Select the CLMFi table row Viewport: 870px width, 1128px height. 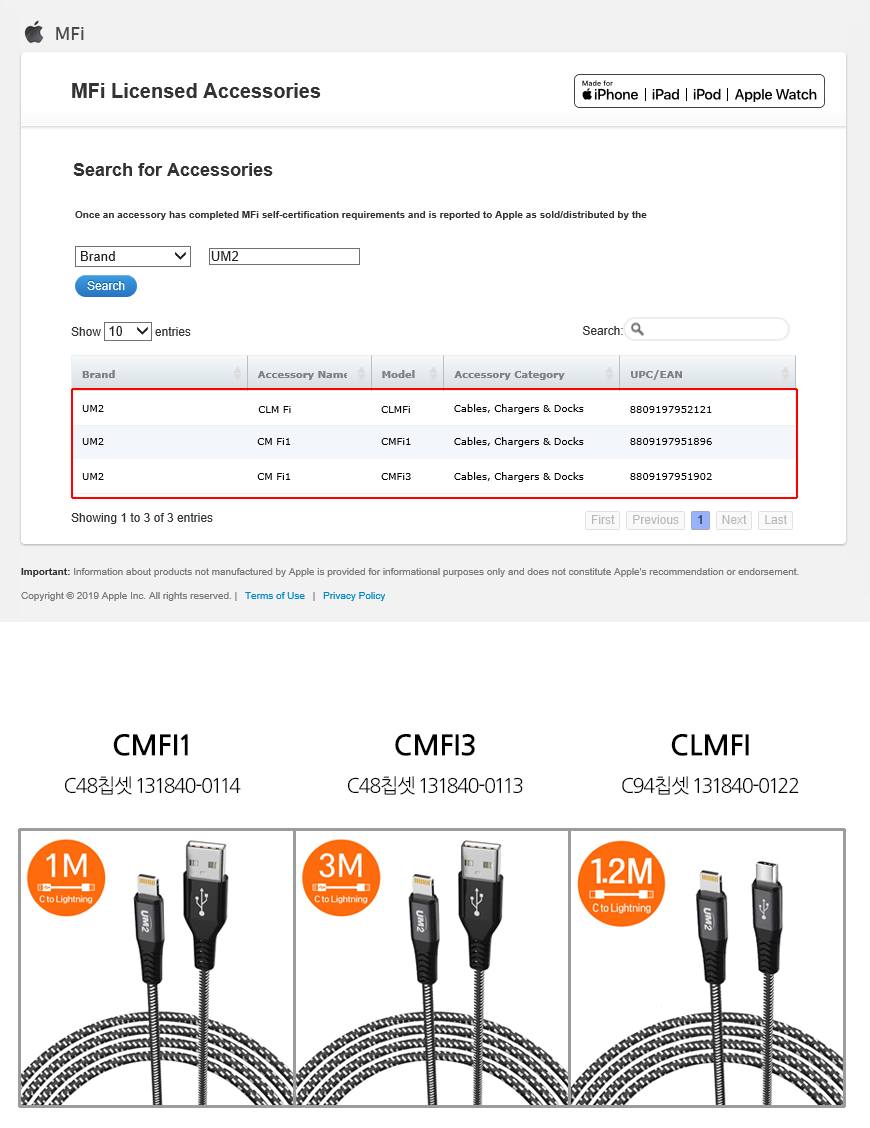pyautogui.click(x=434, y=409)
